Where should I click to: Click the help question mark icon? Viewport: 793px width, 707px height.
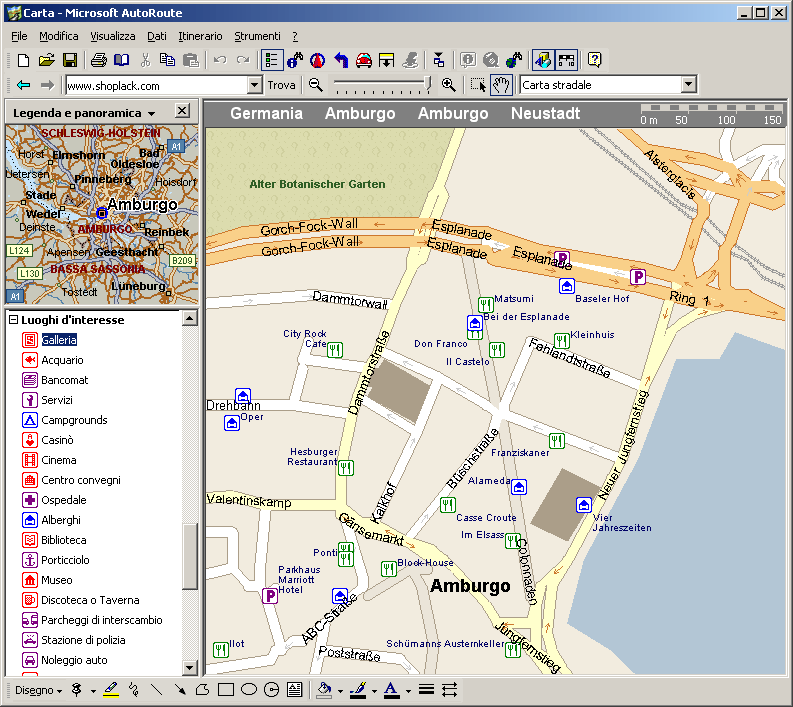click(x=595, y=60)
